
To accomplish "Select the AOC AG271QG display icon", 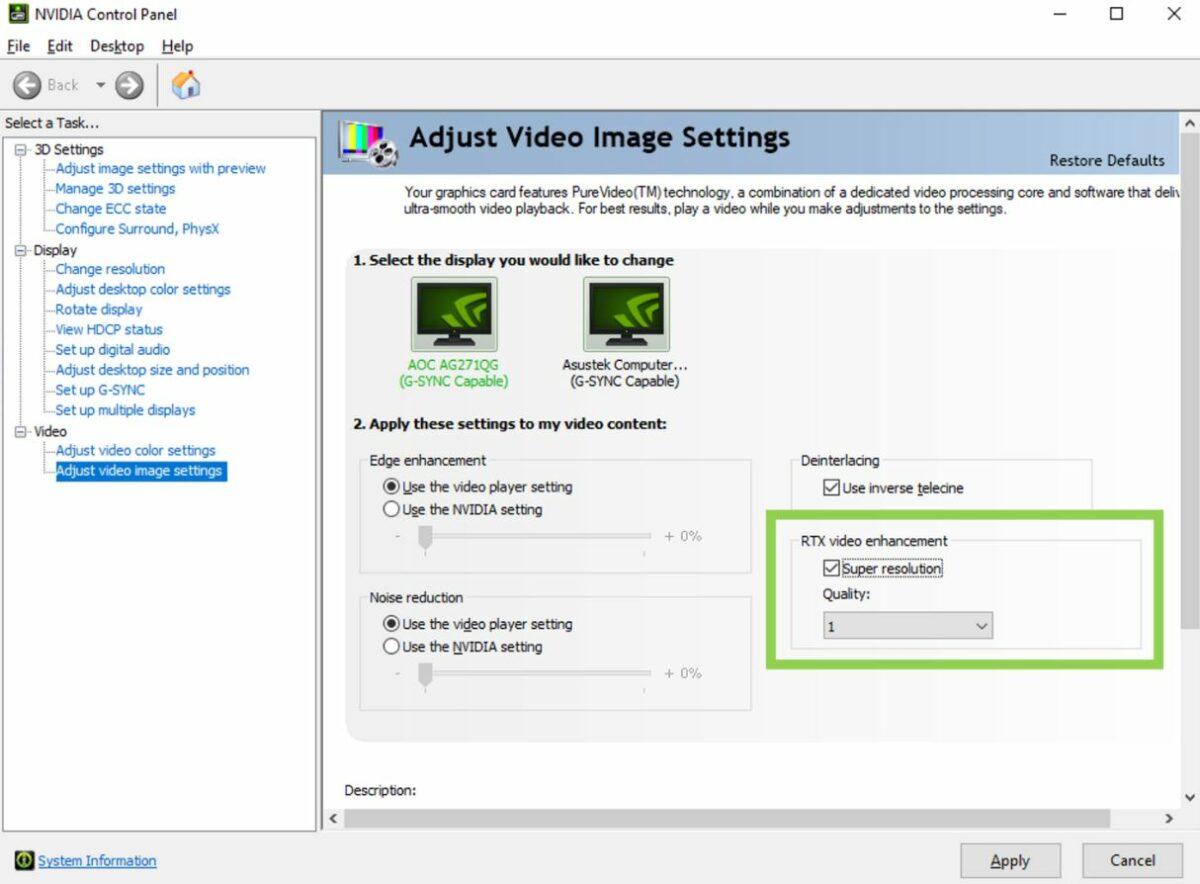I will click(x=454, y=314).
